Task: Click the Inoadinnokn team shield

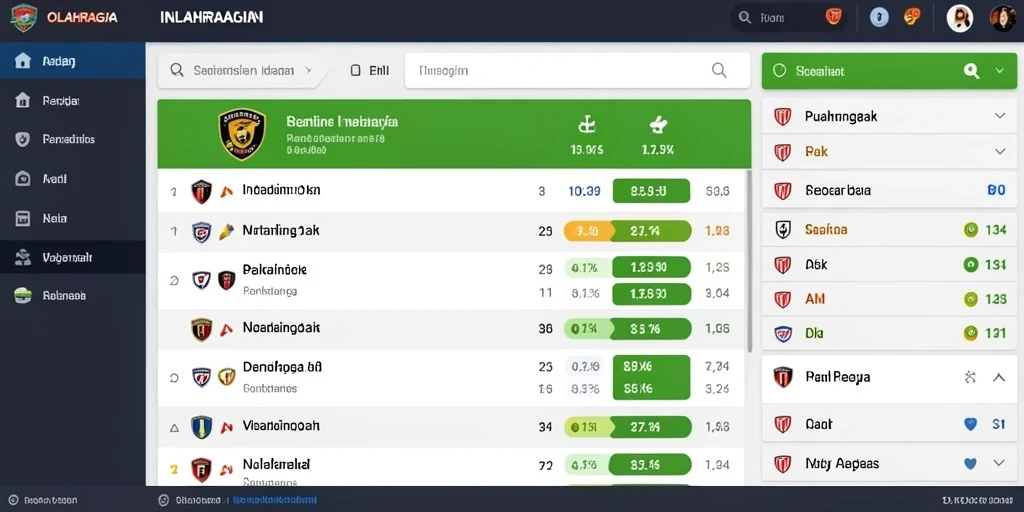Action: pos(201,191)
